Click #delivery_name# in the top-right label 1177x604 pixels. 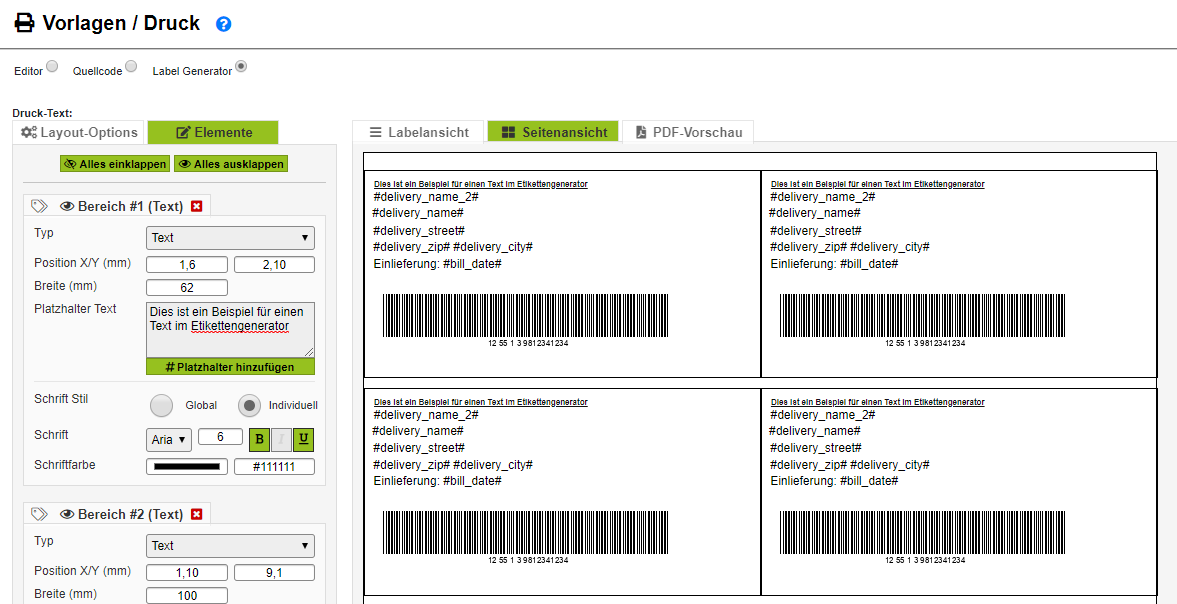tap(814, 213)
